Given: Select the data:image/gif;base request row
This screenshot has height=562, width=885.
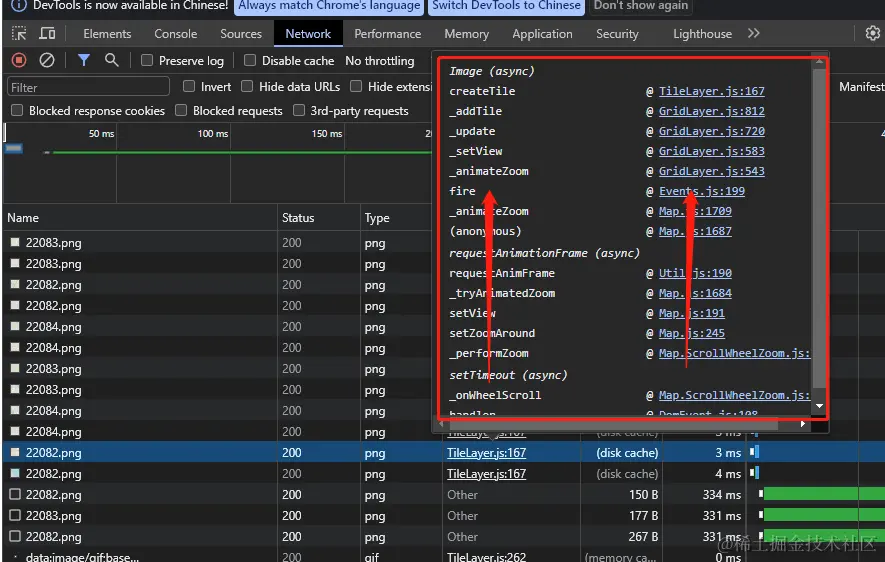Looking at the screenshot, I should click(444, 557).
